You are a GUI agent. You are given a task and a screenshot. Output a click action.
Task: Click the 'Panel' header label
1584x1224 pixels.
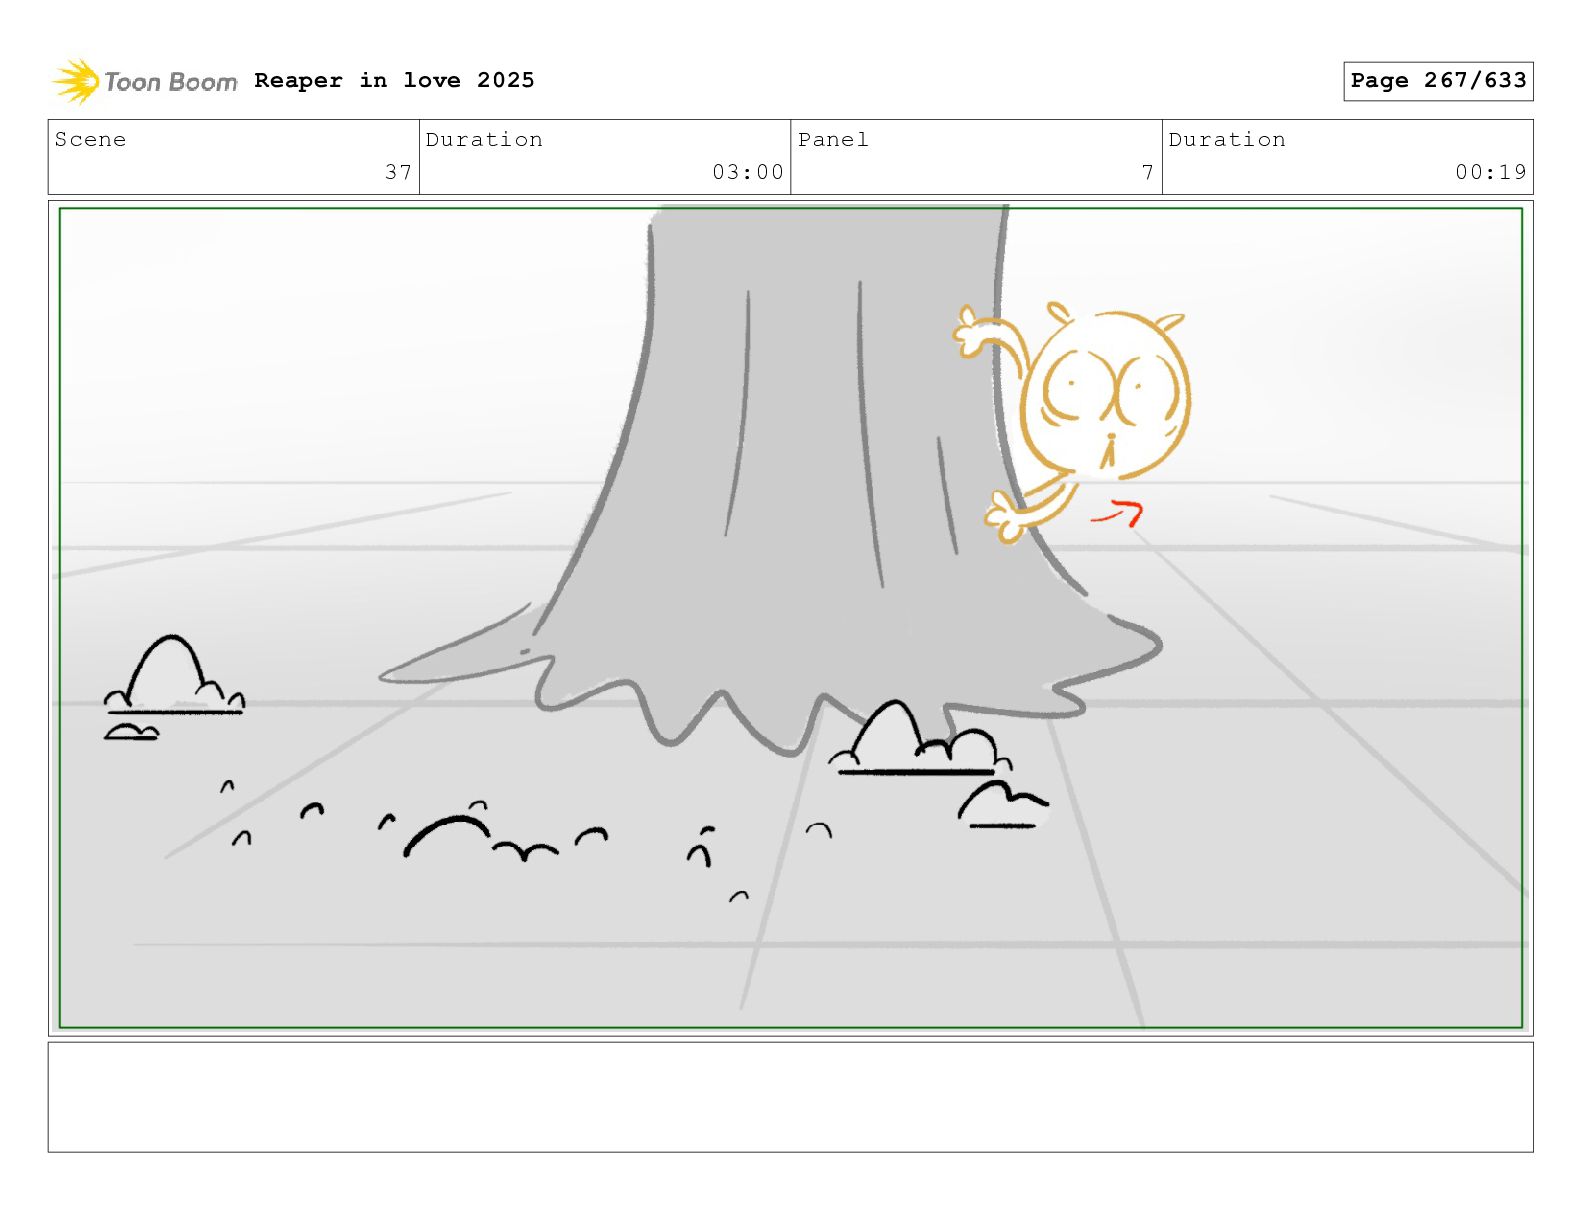tap(833, 140)
